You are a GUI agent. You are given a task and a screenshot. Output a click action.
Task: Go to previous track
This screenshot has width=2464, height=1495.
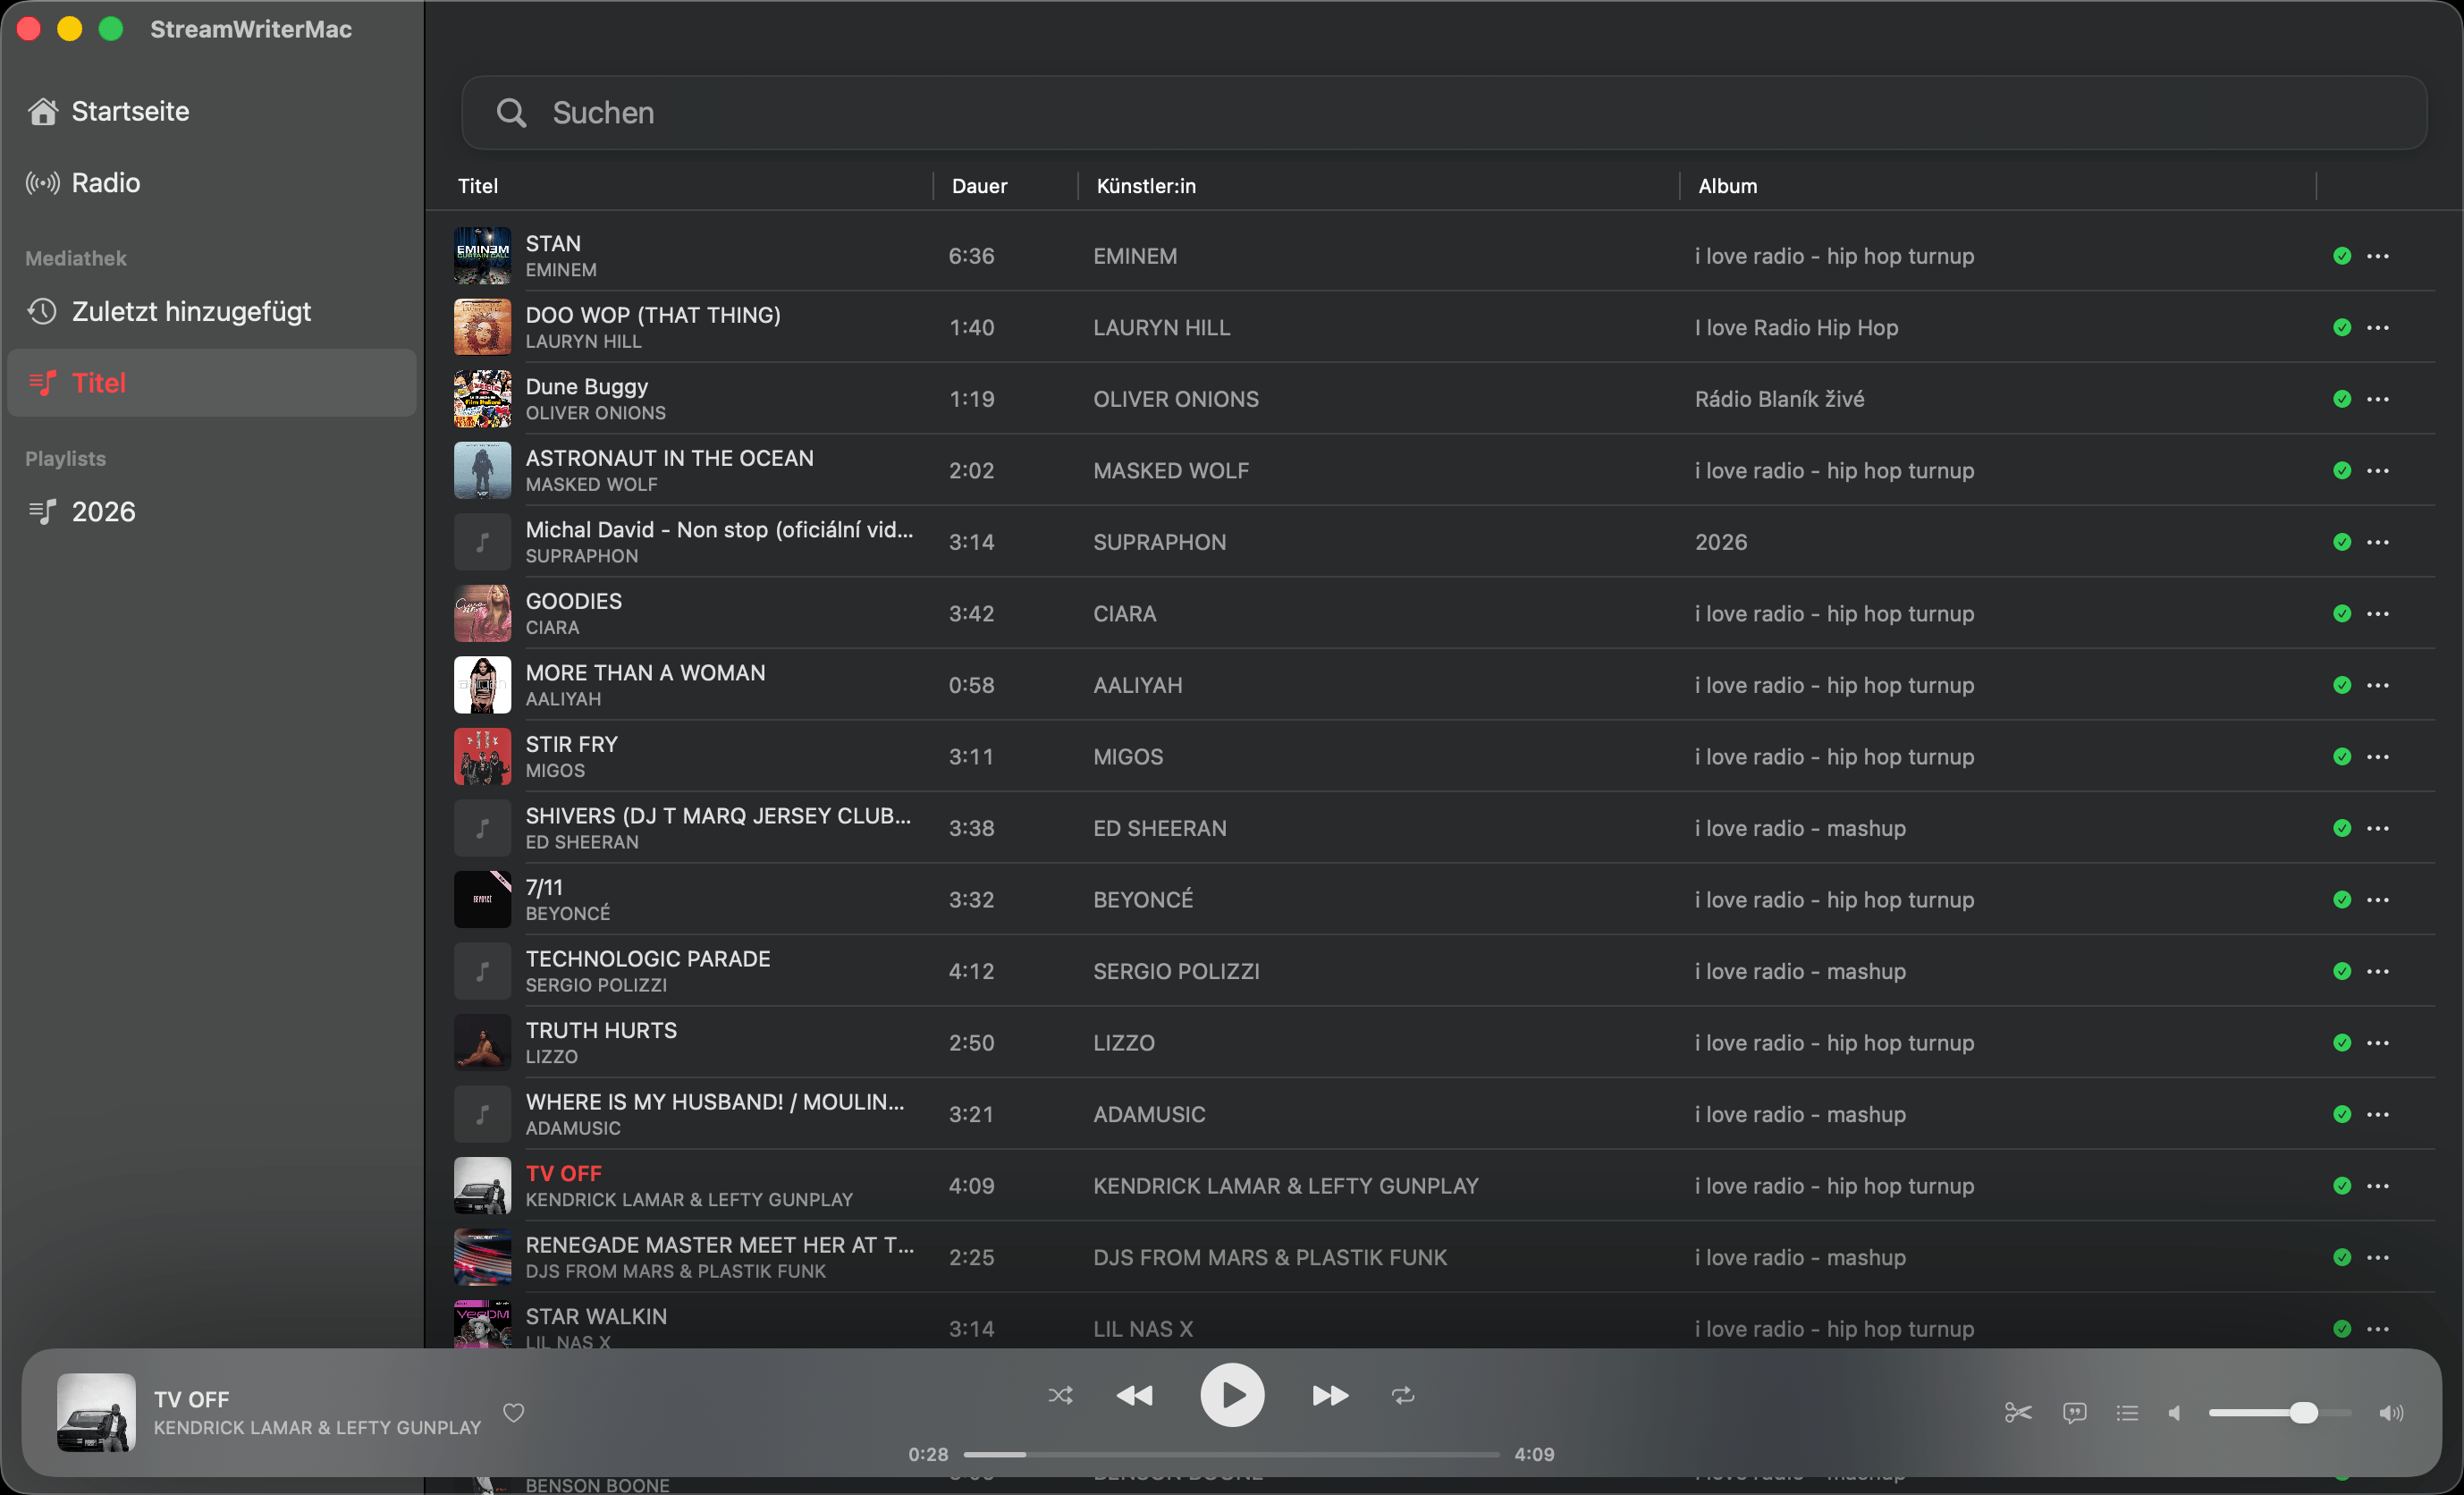(1134, 1395)
